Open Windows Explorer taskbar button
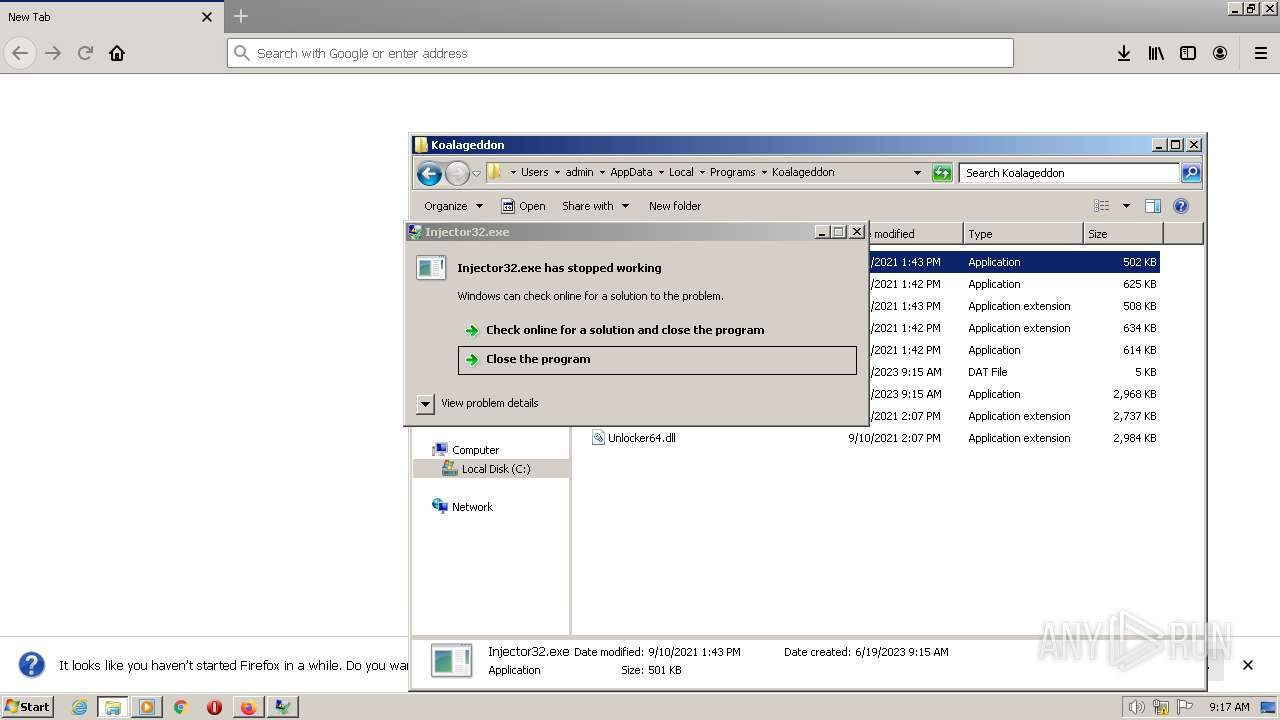 click(x=112, y=707)
